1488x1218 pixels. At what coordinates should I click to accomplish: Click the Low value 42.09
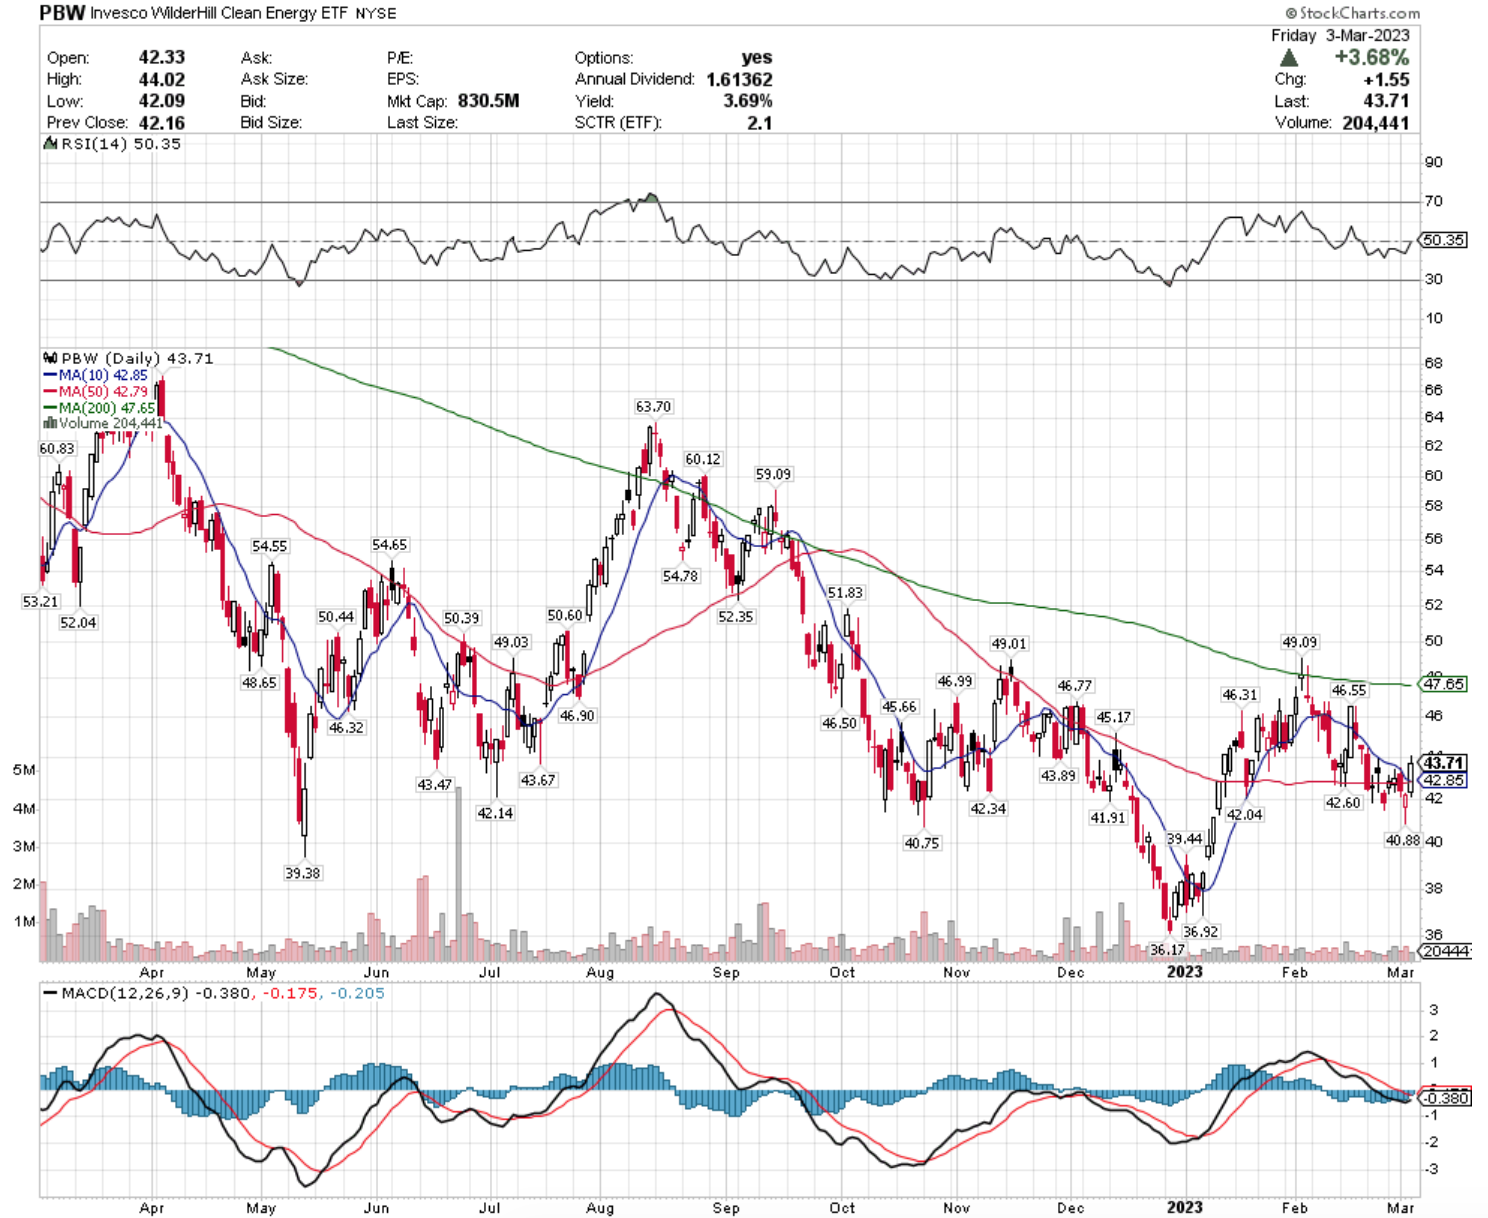pos(162,101)
